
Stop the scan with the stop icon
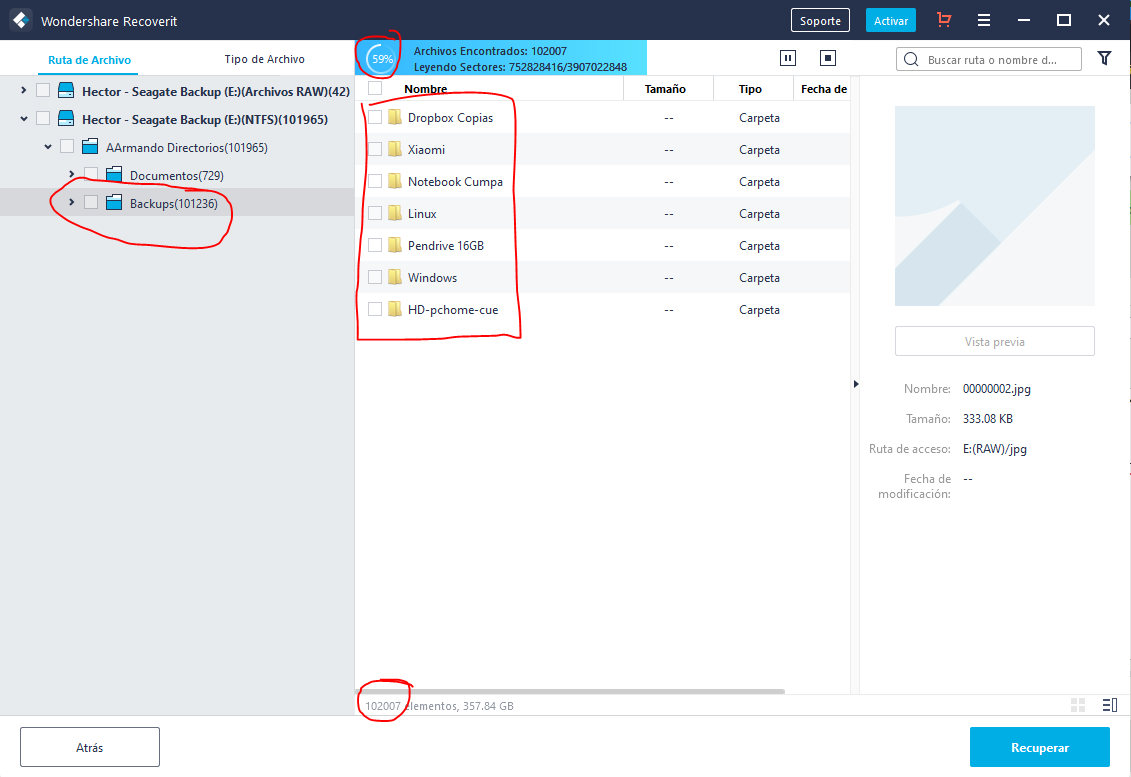[828, 58]
